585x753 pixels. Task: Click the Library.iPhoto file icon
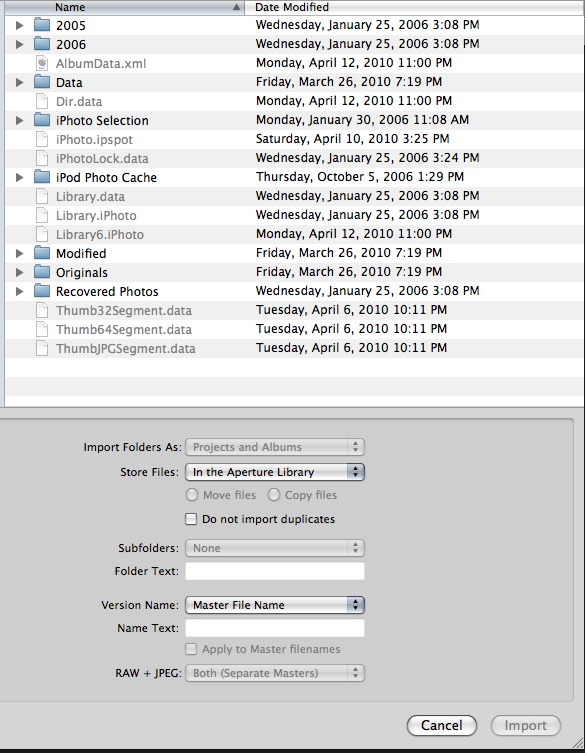(42, 215)
